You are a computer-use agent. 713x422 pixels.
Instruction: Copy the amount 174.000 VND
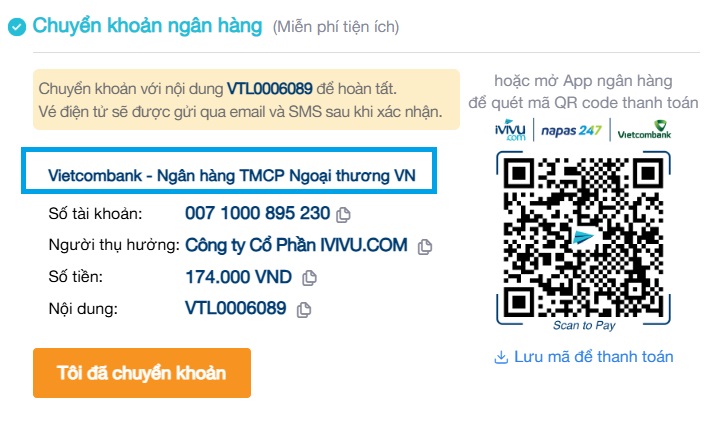pos(310,278)
